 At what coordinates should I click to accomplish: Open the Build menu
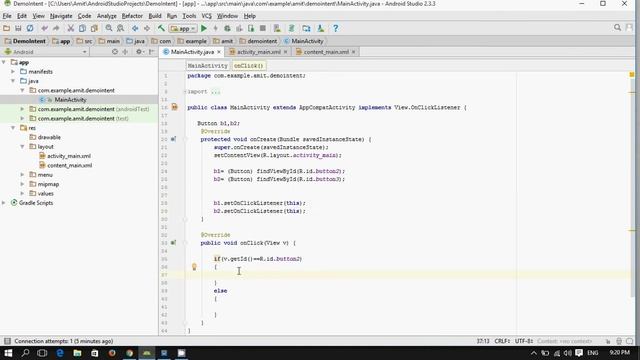pos(155,16)
